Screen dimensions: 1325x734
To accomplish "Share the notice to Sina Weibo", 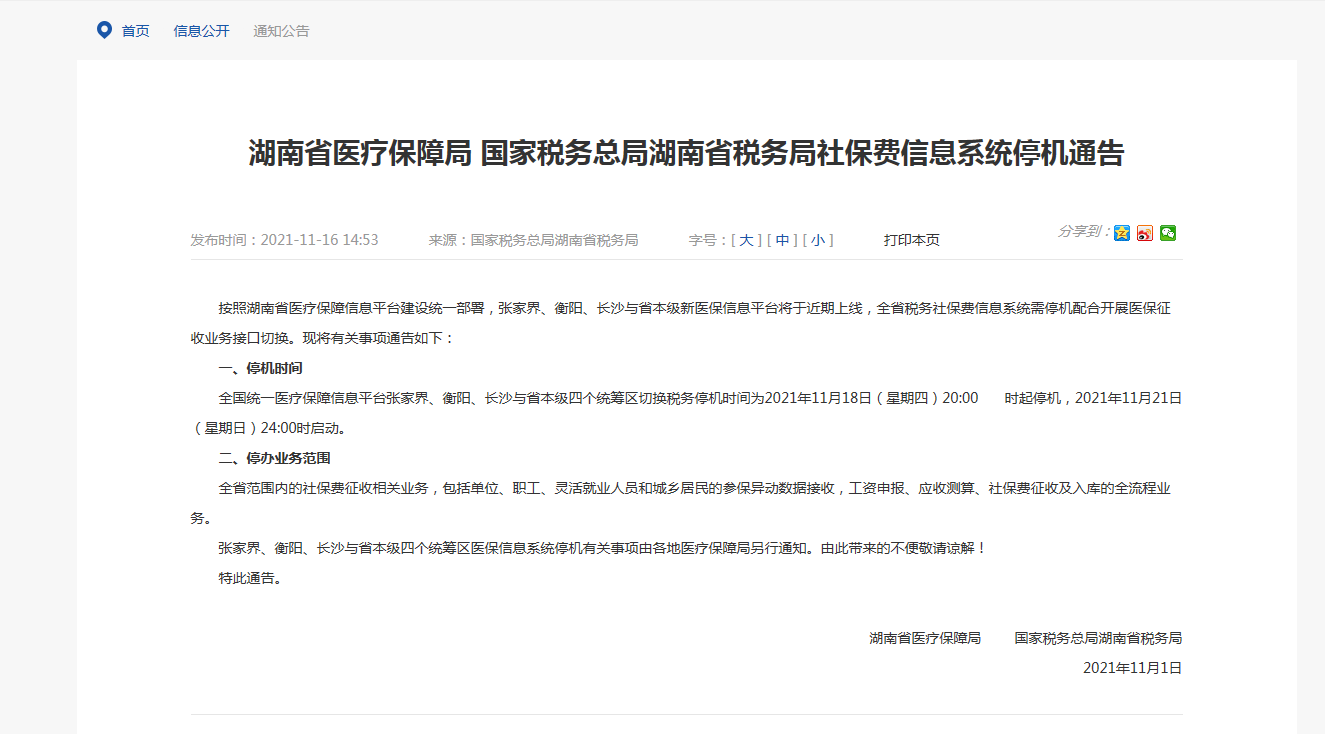I will point(1145,233).
